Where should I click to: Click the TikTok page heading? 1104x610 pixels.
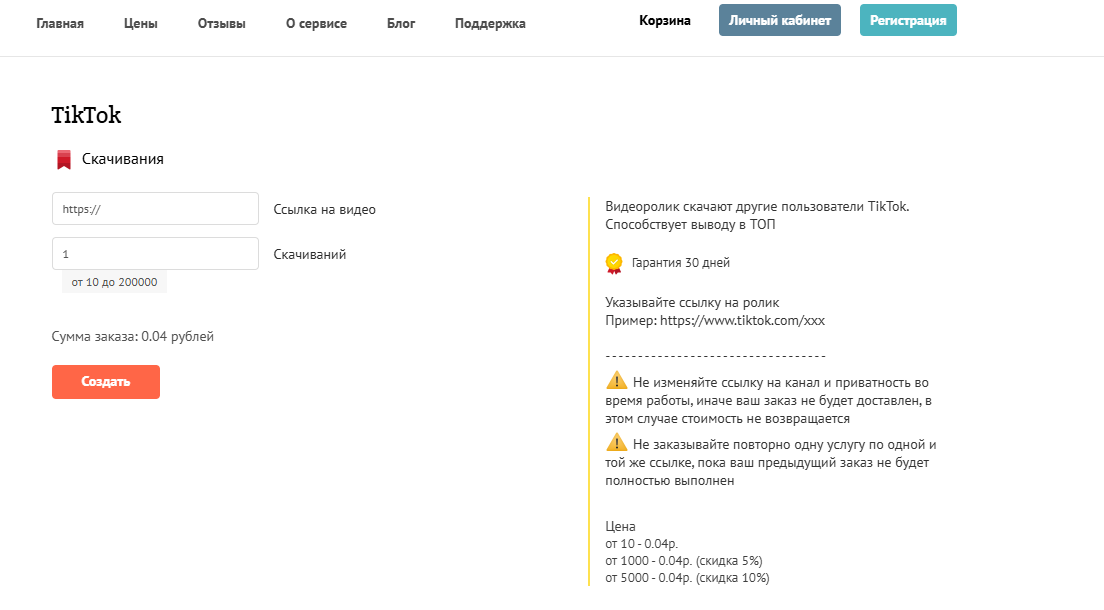tap(86, 115)
